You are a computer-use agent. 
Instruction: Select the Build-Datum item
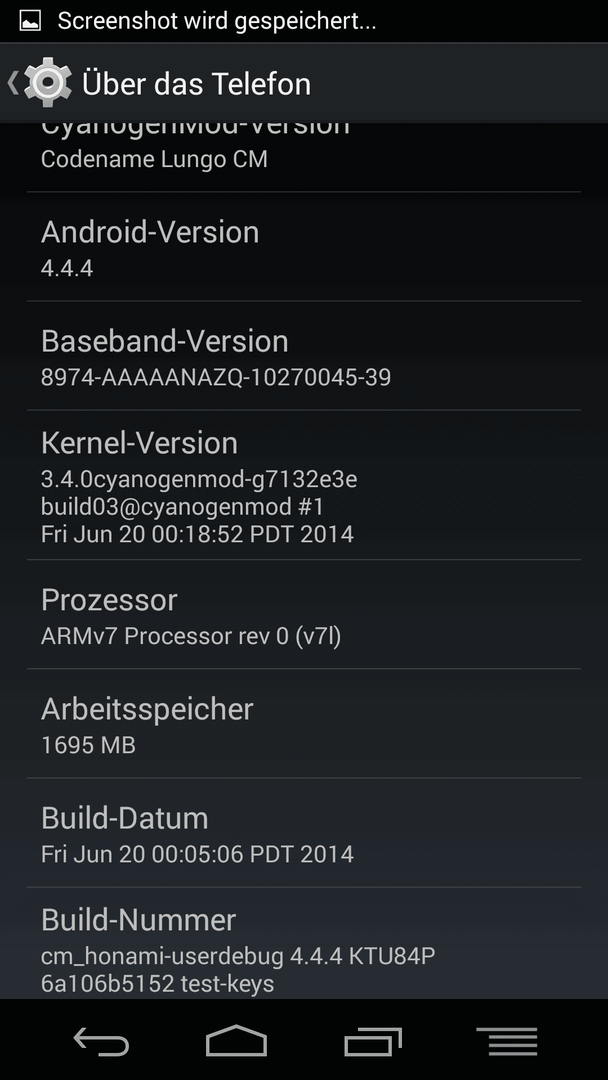point(304,832)
